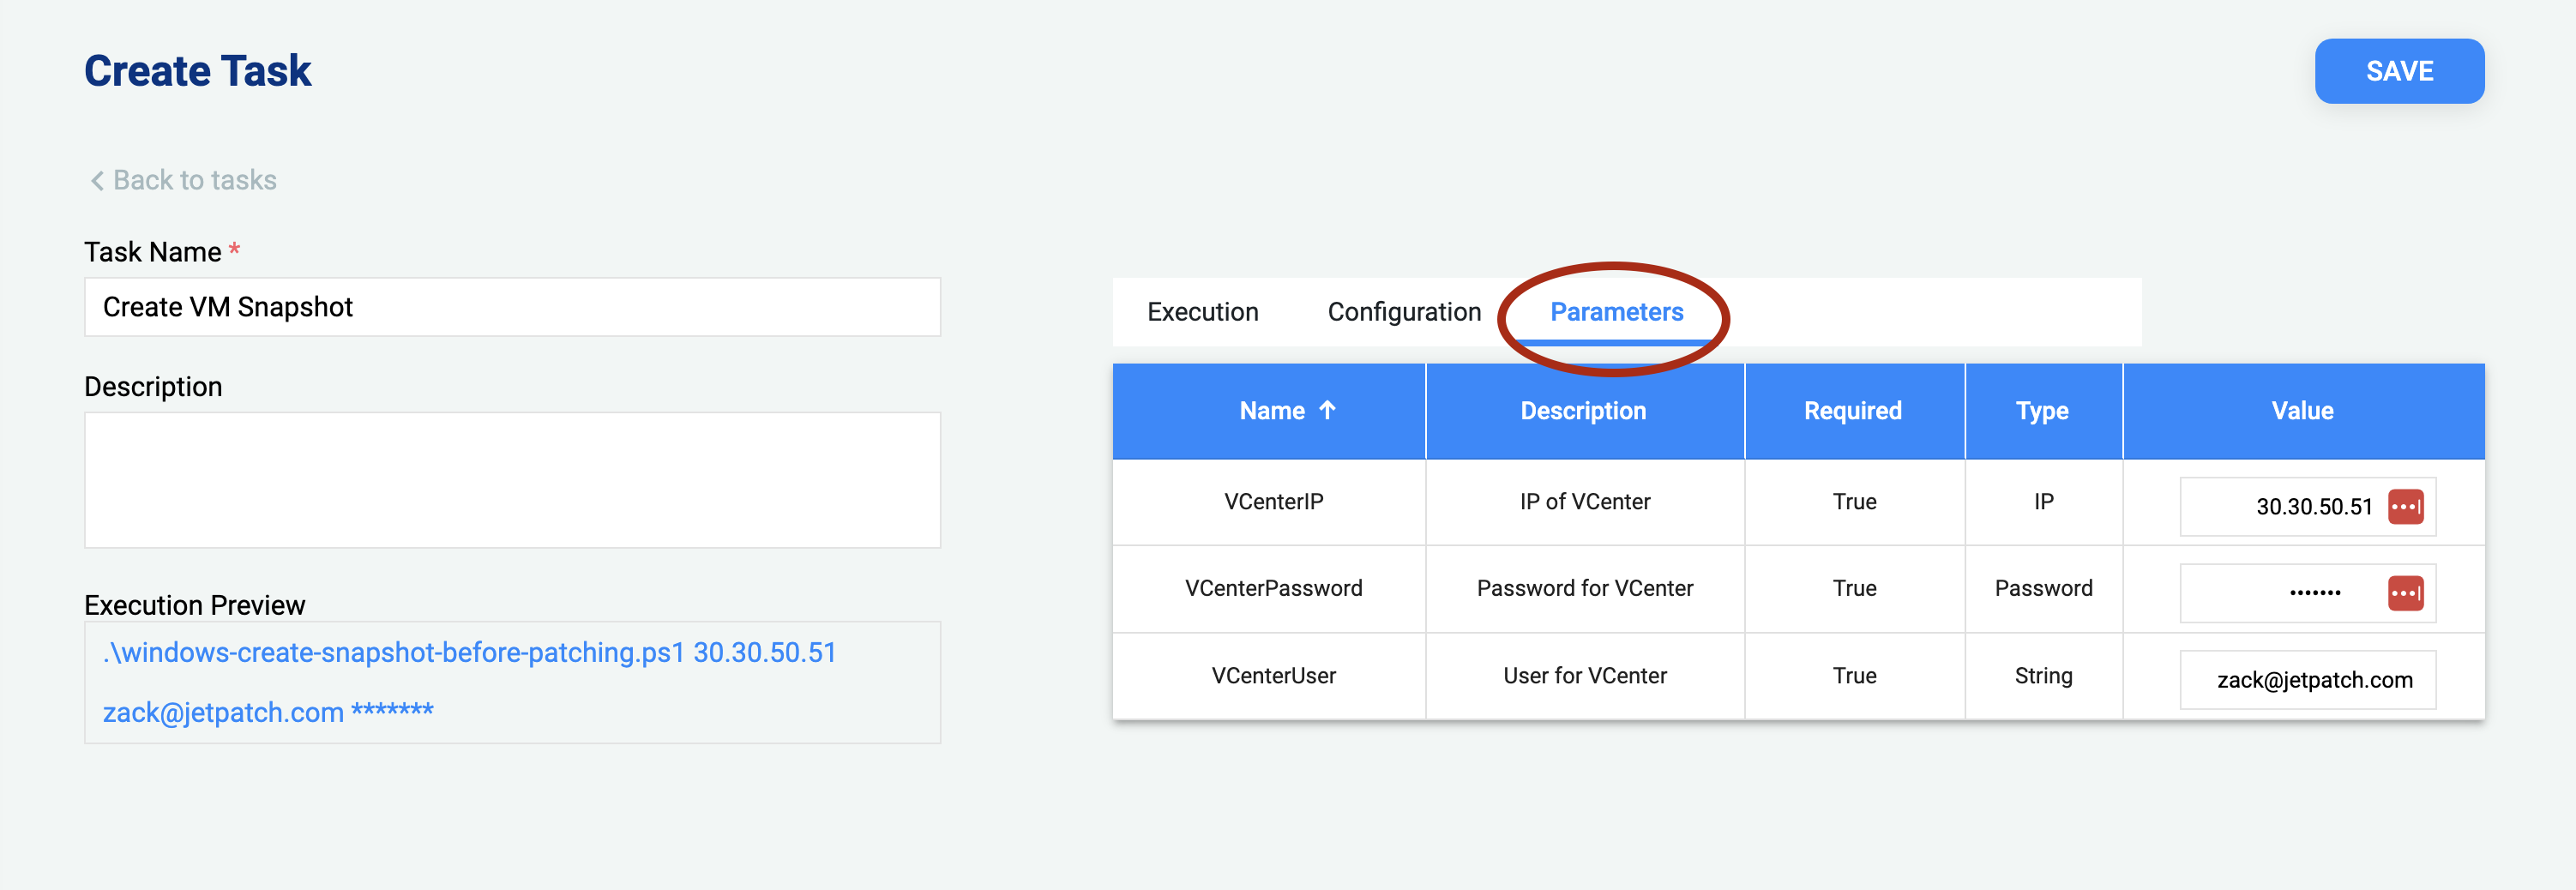
Task: Select the VCenterIP parameter row
Action: [1275, 502]
